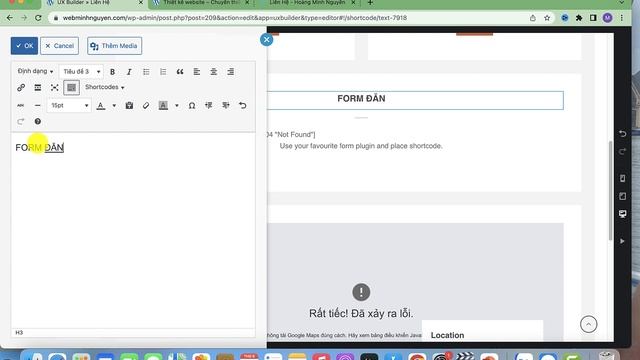Open the 15pt font size dropdown
The height and width of the screenshot is (360, 640).
69,105
